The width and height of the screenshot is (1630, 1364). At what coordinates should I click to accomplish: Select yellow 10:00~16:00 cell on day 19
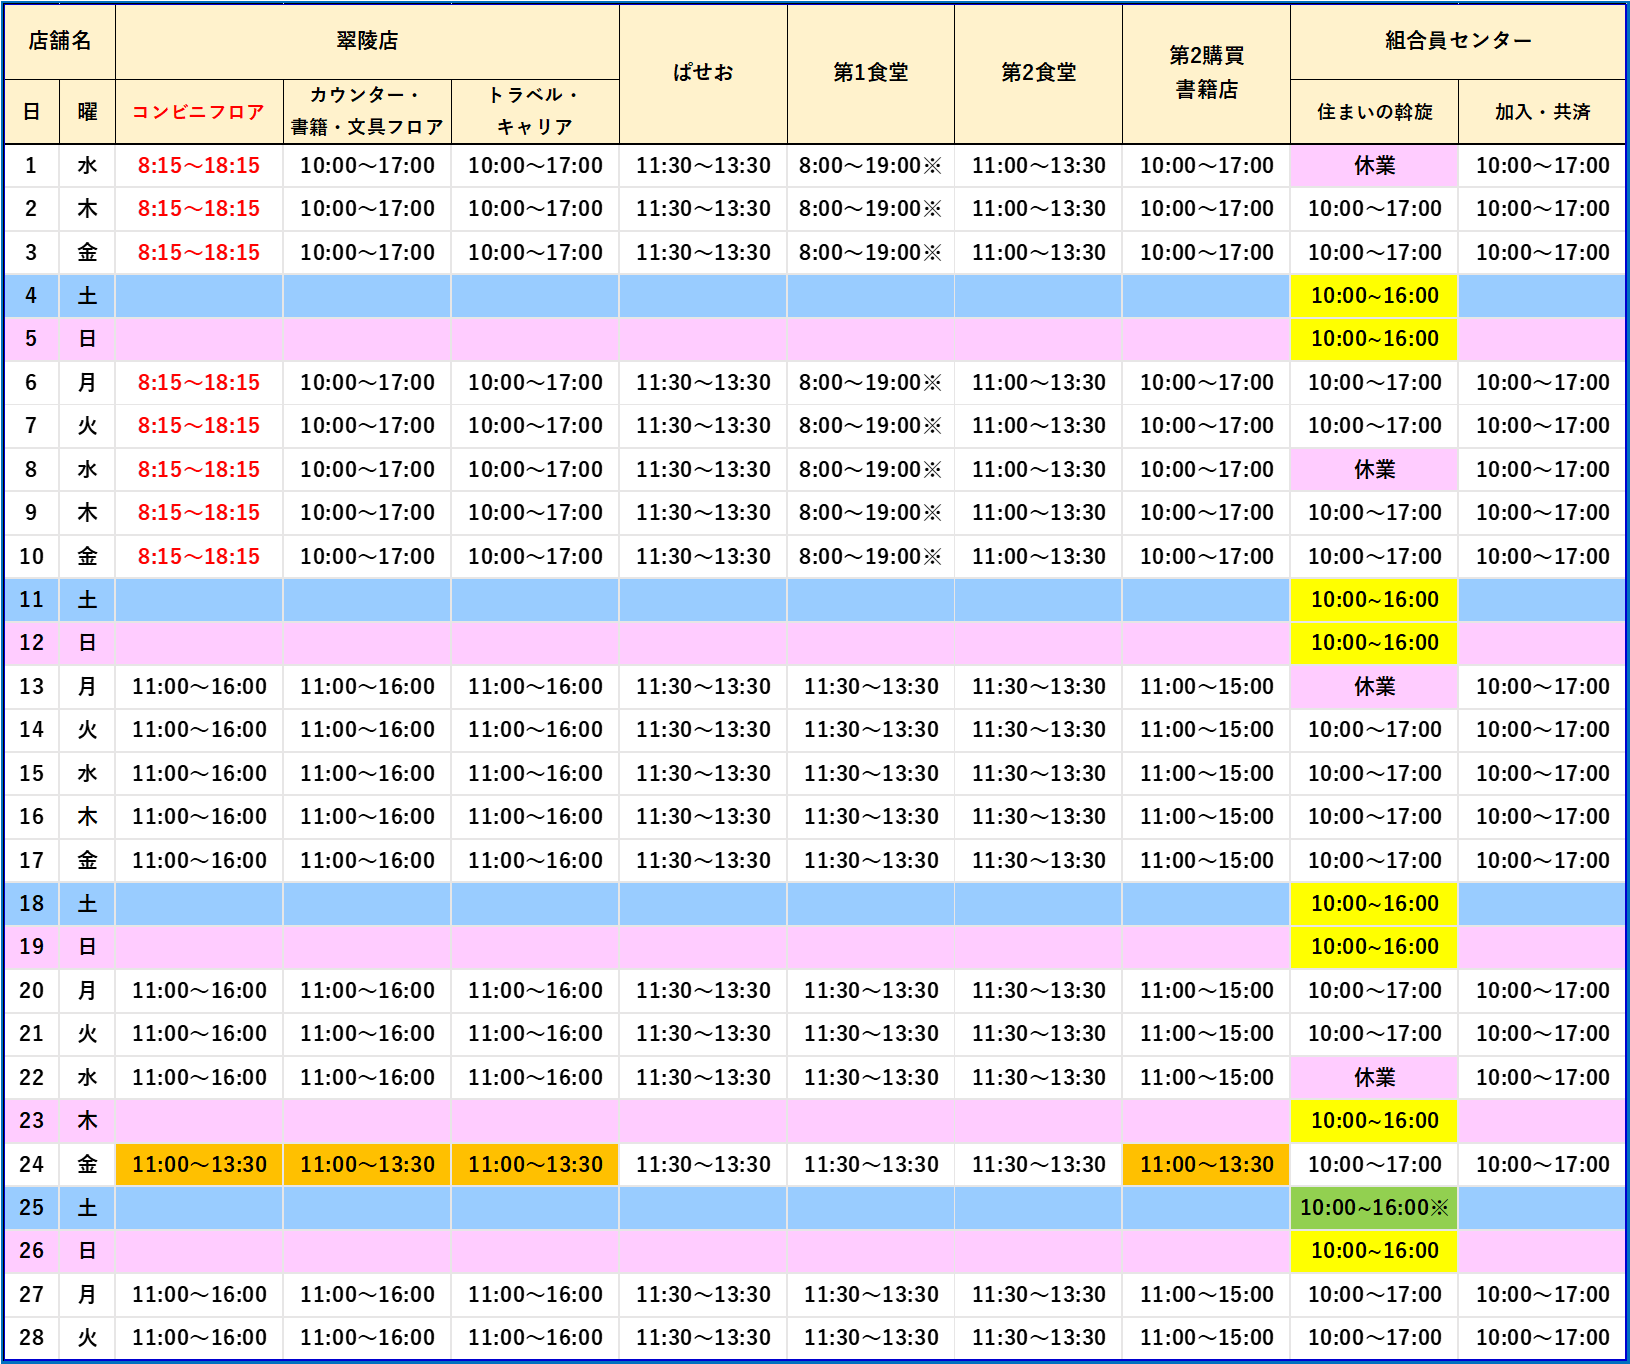tap(1375, 947)
